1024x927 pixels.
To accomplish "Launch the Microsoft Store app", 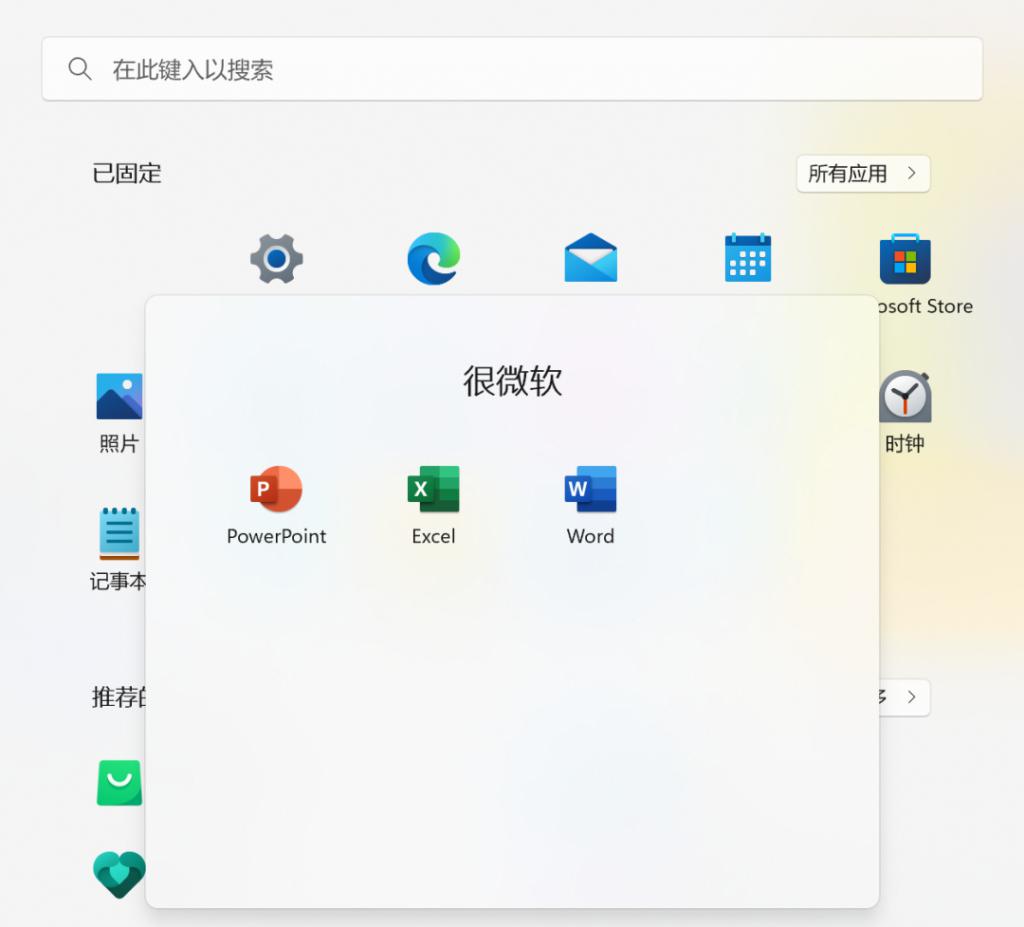I will tap(904, 259).
